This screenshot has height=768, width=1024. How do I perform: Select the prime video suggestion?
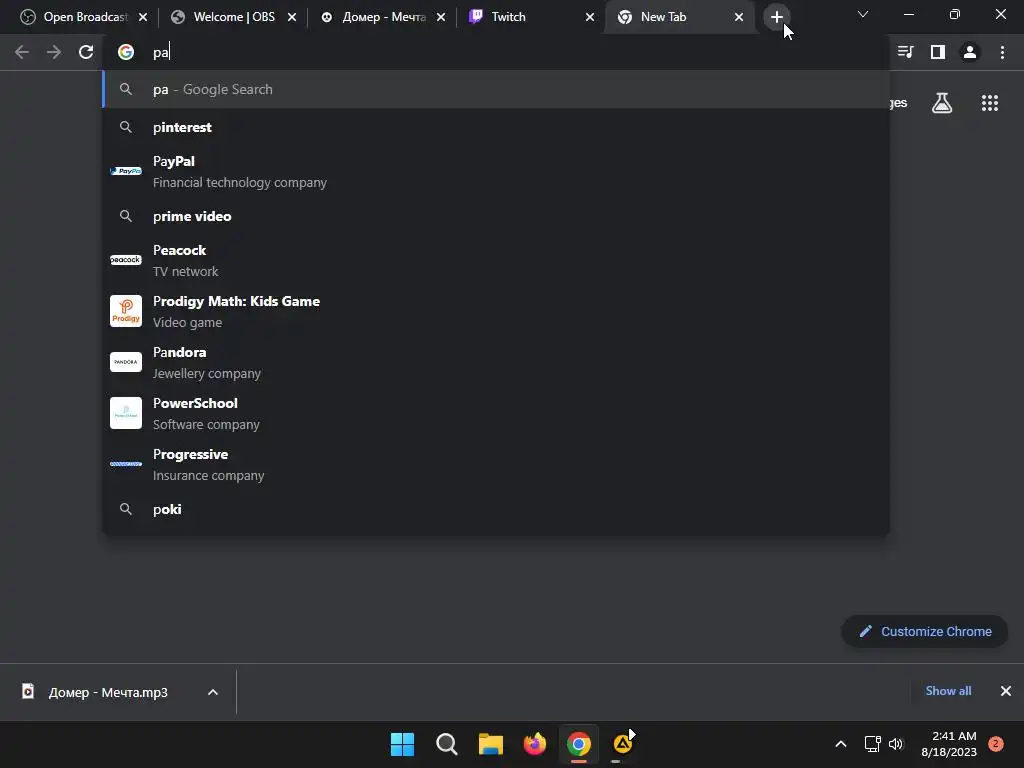[496, 216]
